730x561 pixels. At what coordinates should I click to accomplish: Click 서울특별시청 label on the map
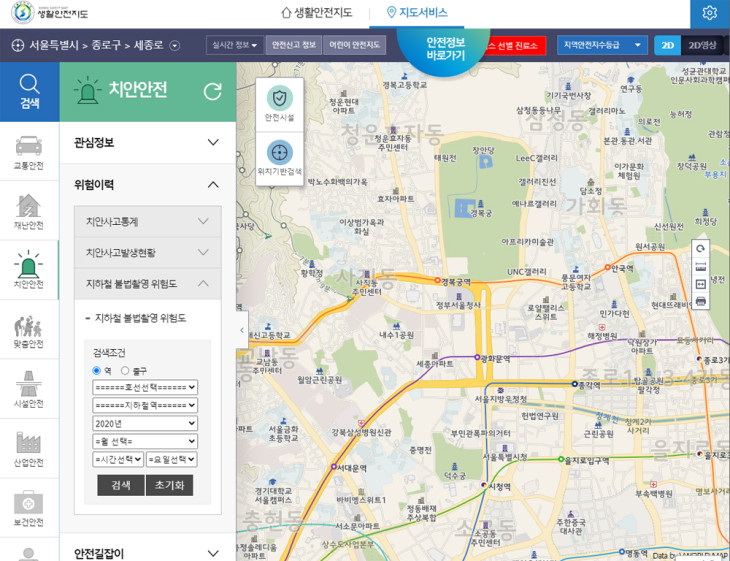(505, 457)
